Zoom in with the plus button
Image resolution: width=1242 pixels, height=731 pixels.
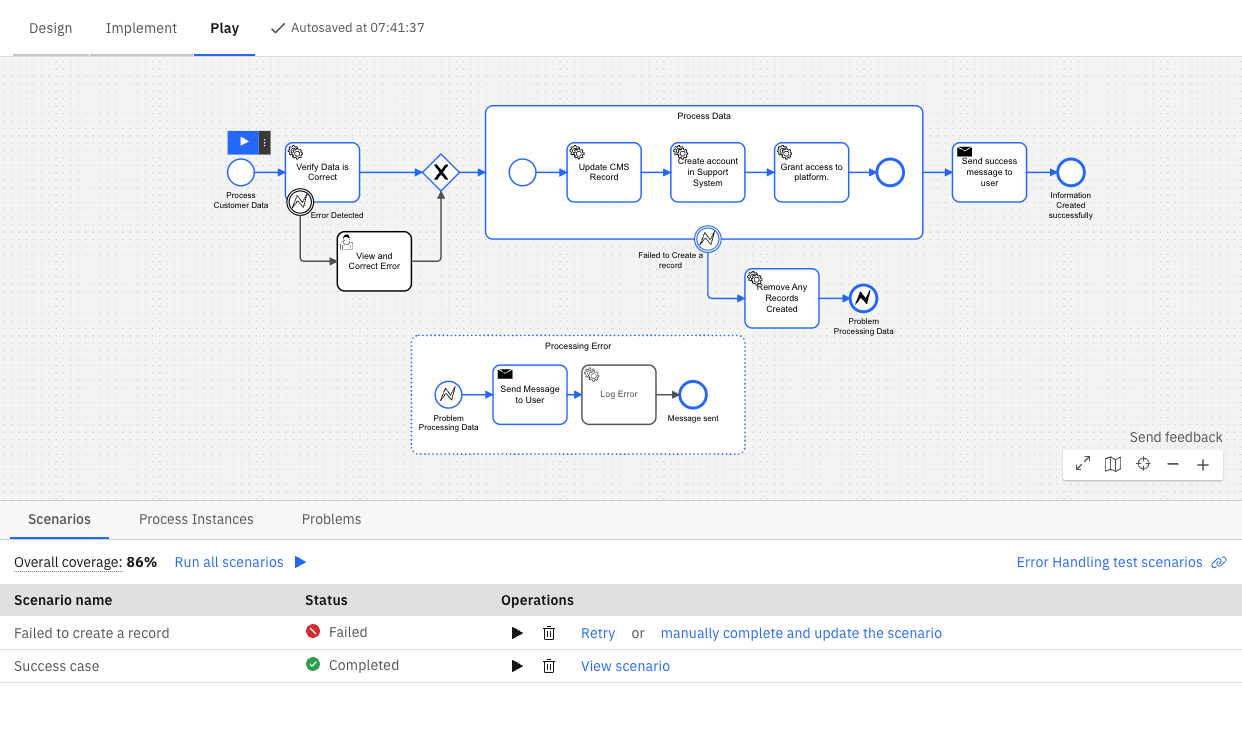click(1203, 464)
